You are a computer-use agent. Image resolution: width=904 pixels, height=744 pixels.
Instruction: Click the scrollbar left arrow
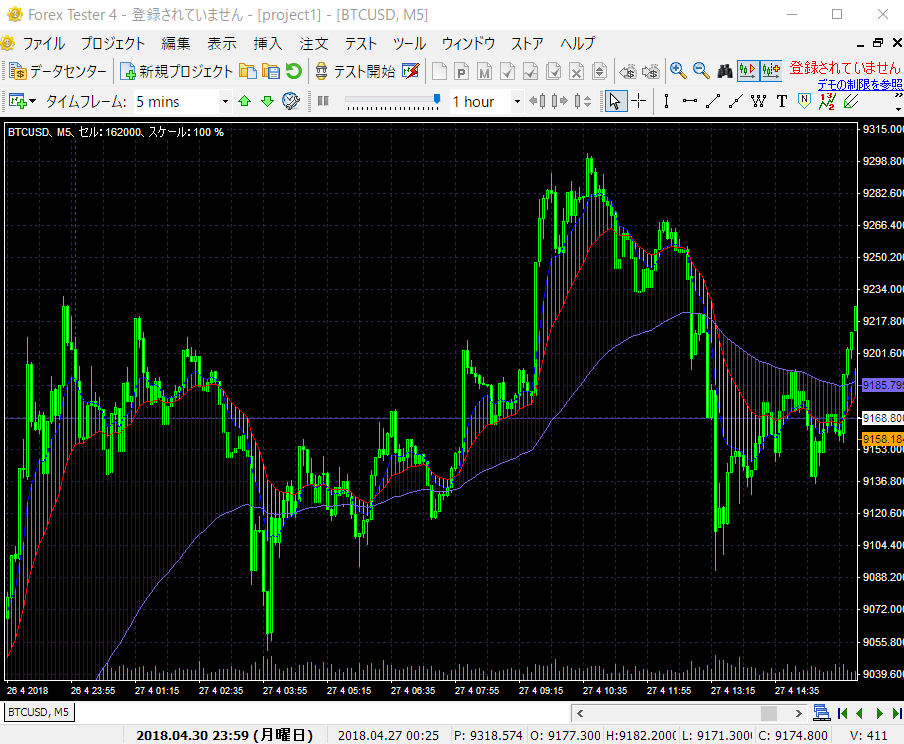[580, 713]
